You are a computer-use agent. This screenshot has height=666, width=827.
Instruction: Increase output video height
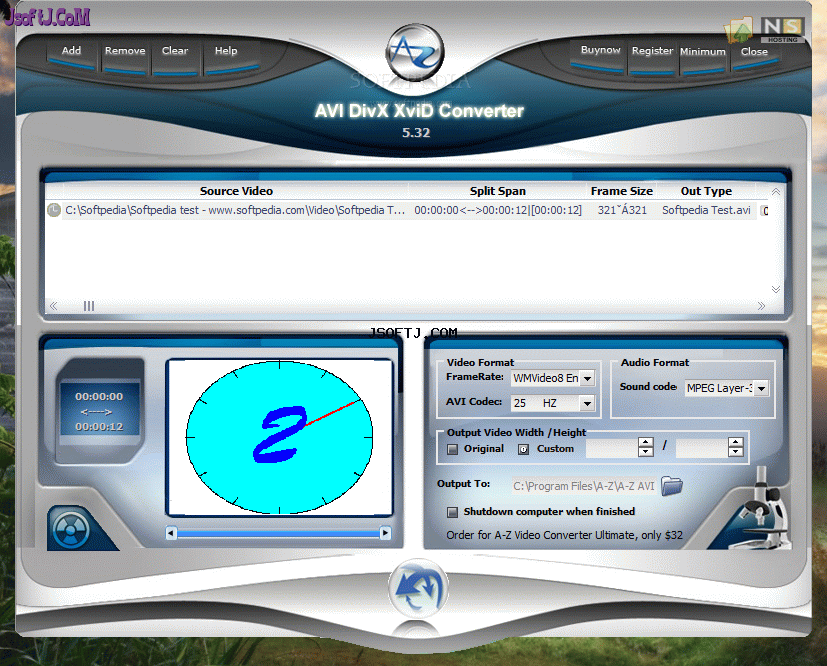coord(736,442)
